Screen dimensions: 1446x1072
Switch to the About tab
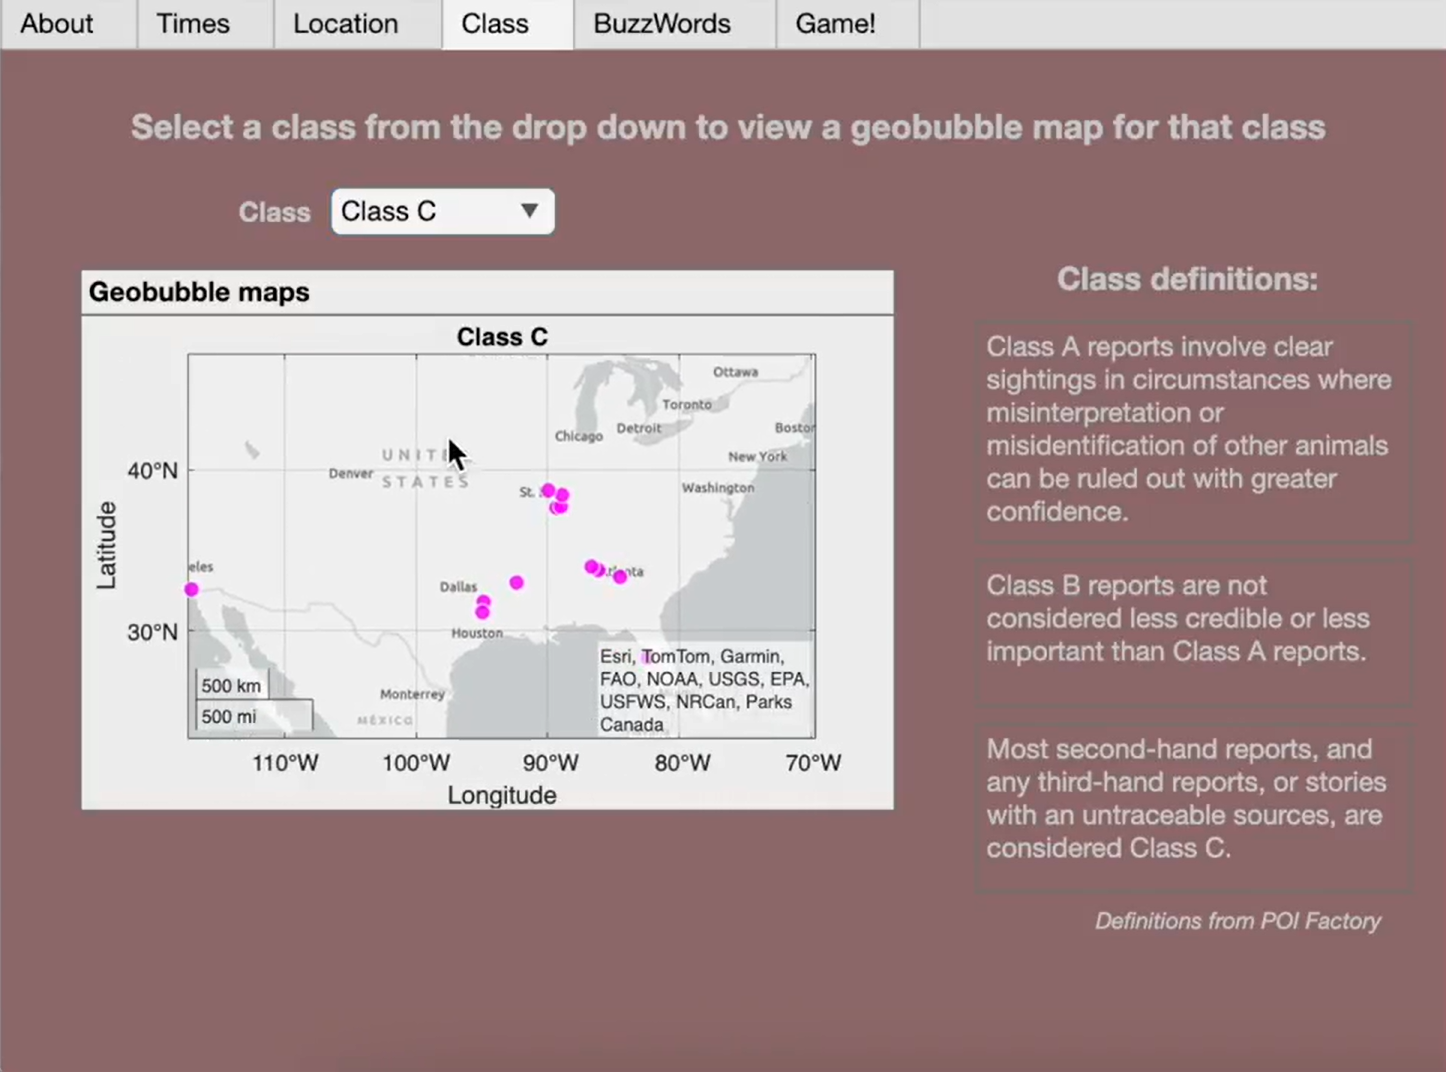(57, 24)
